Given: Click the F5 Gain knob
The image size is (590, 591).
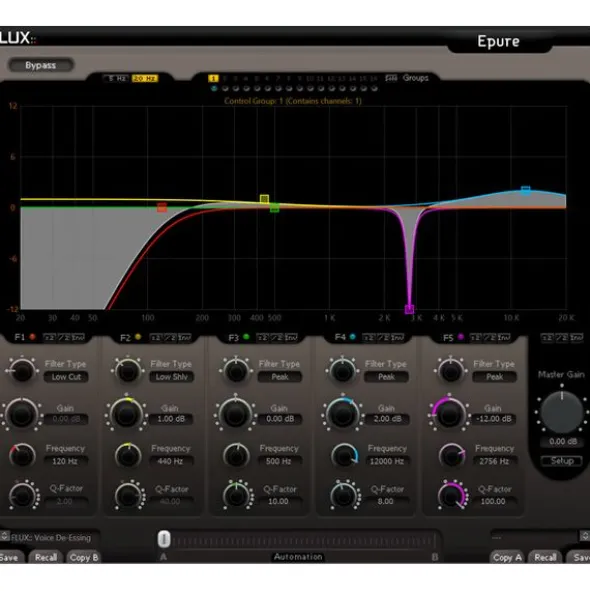Looking at the screenshot, I should 449,415.
